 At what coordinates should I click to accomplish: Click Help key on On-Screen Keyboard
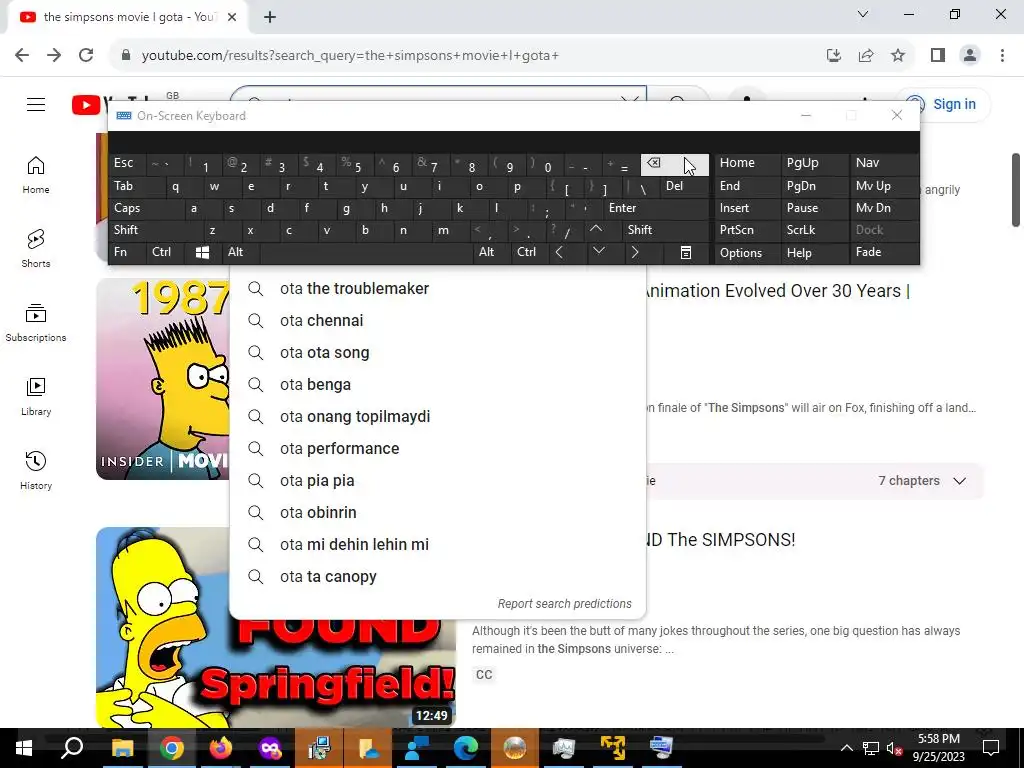click(x=814, y=253)
